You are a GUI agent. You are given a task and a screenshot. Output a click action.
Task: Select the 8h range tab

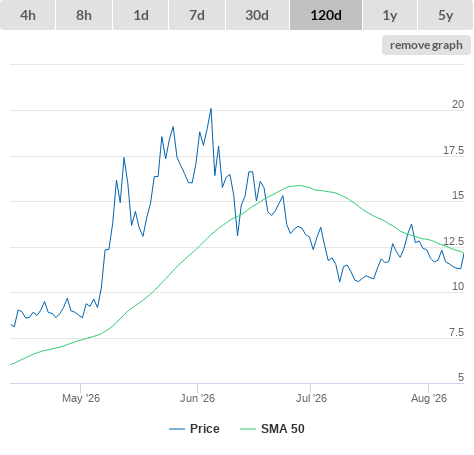[84, 15]
